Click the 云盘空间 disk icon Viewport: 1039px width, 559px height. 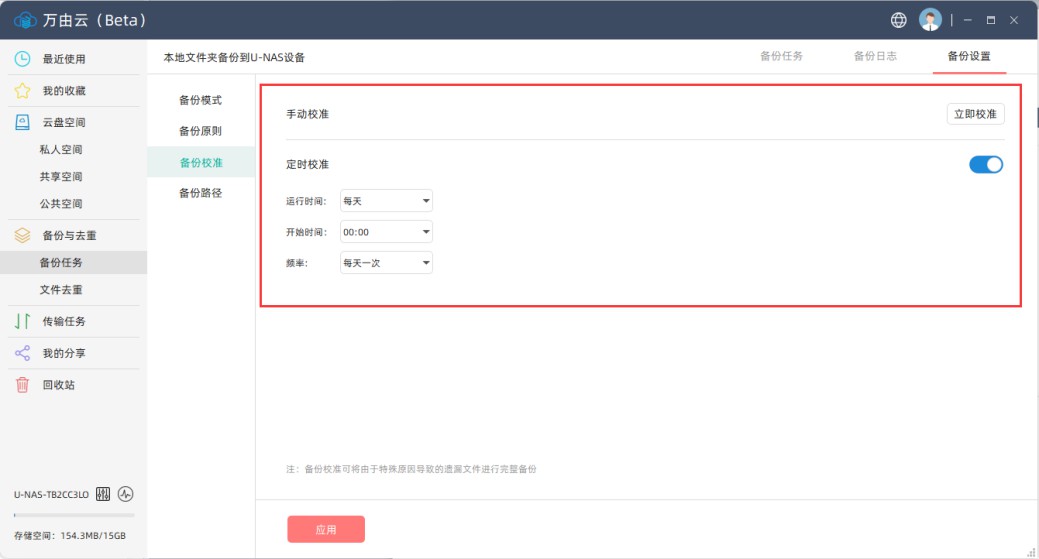tap(22, 123)
